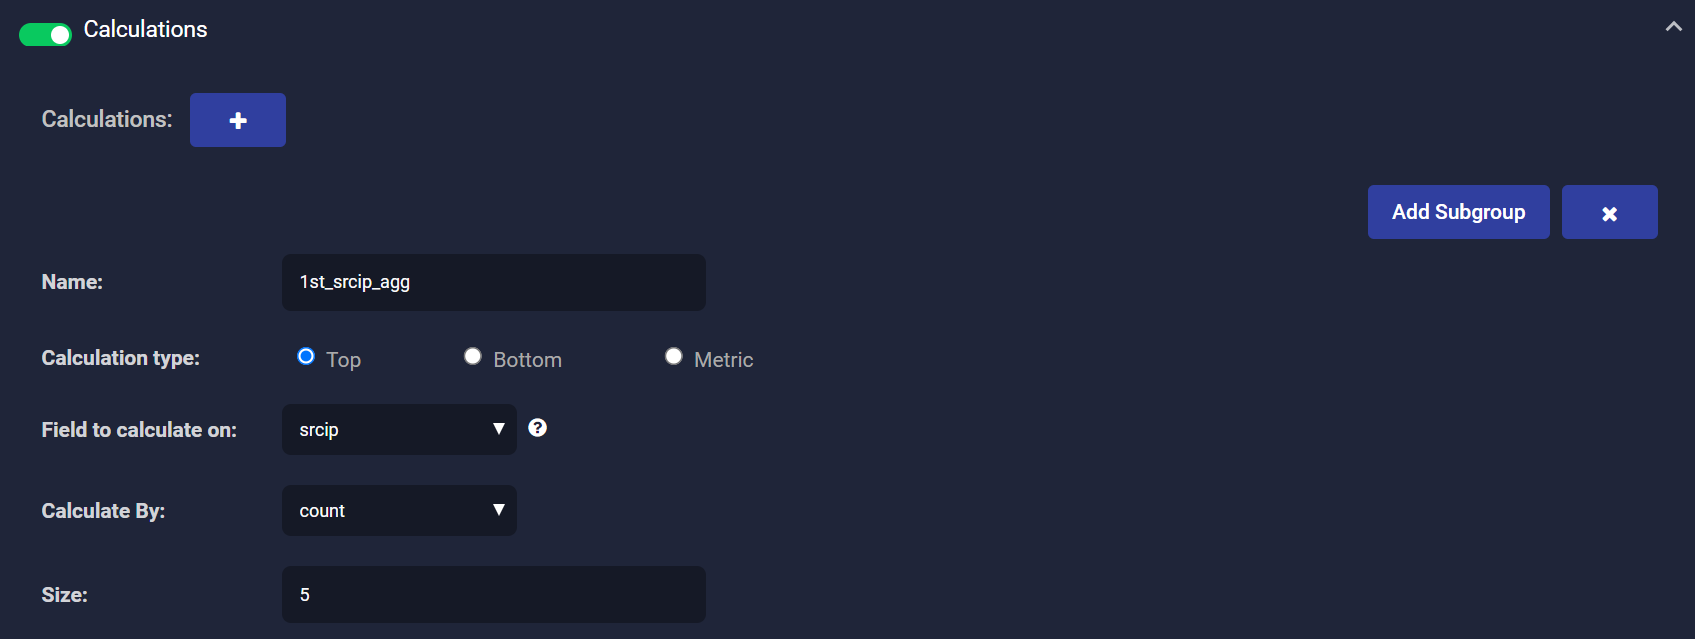Click the Field to calculate on label
The width and height of the screenshot is (1695, 639).
coord(139,430)
